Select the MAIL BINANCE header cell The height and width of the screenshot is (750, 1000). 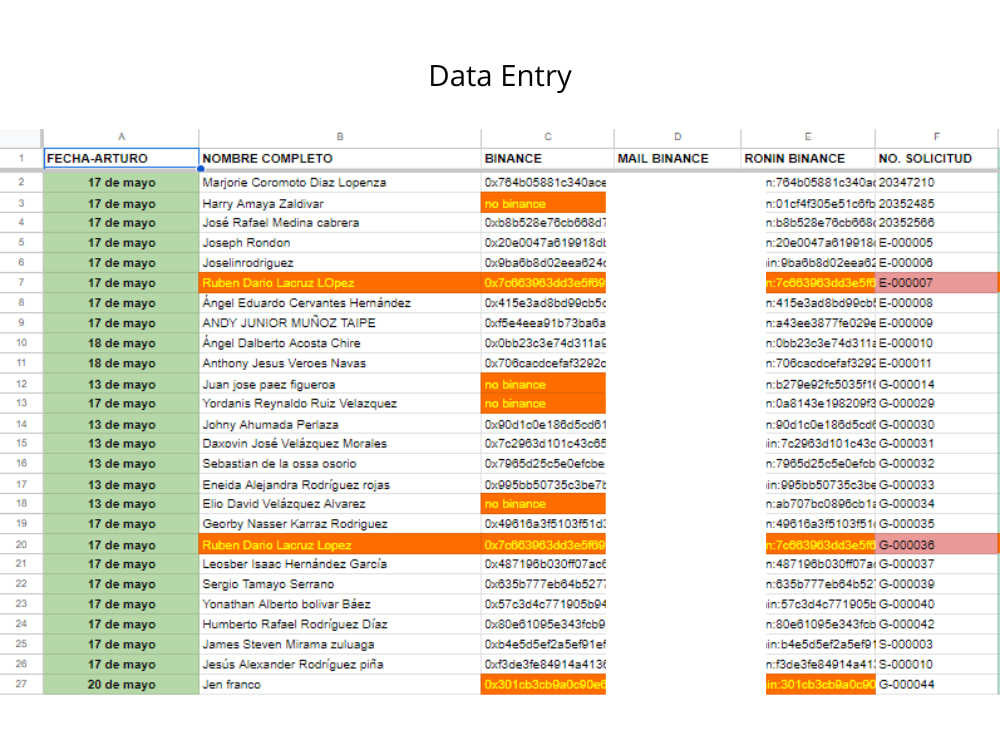pos(677,158)
